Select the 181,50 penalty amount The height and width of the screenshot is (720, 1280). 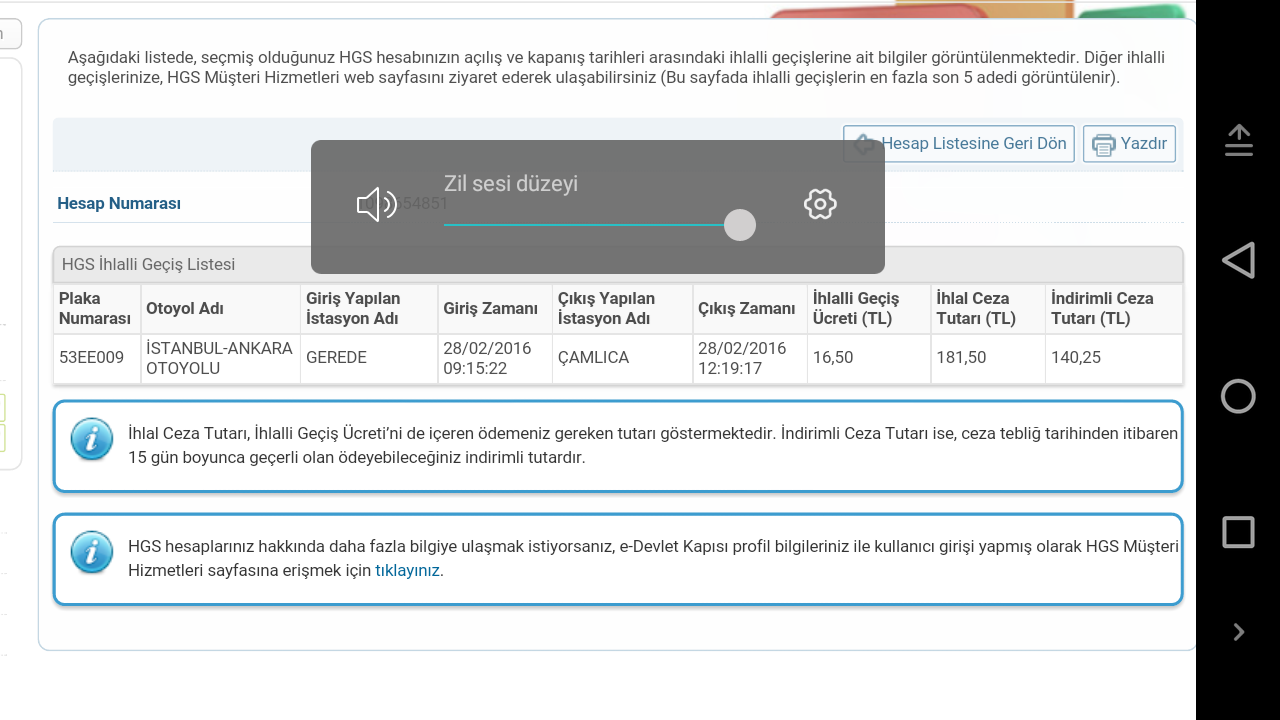(961, 358)
